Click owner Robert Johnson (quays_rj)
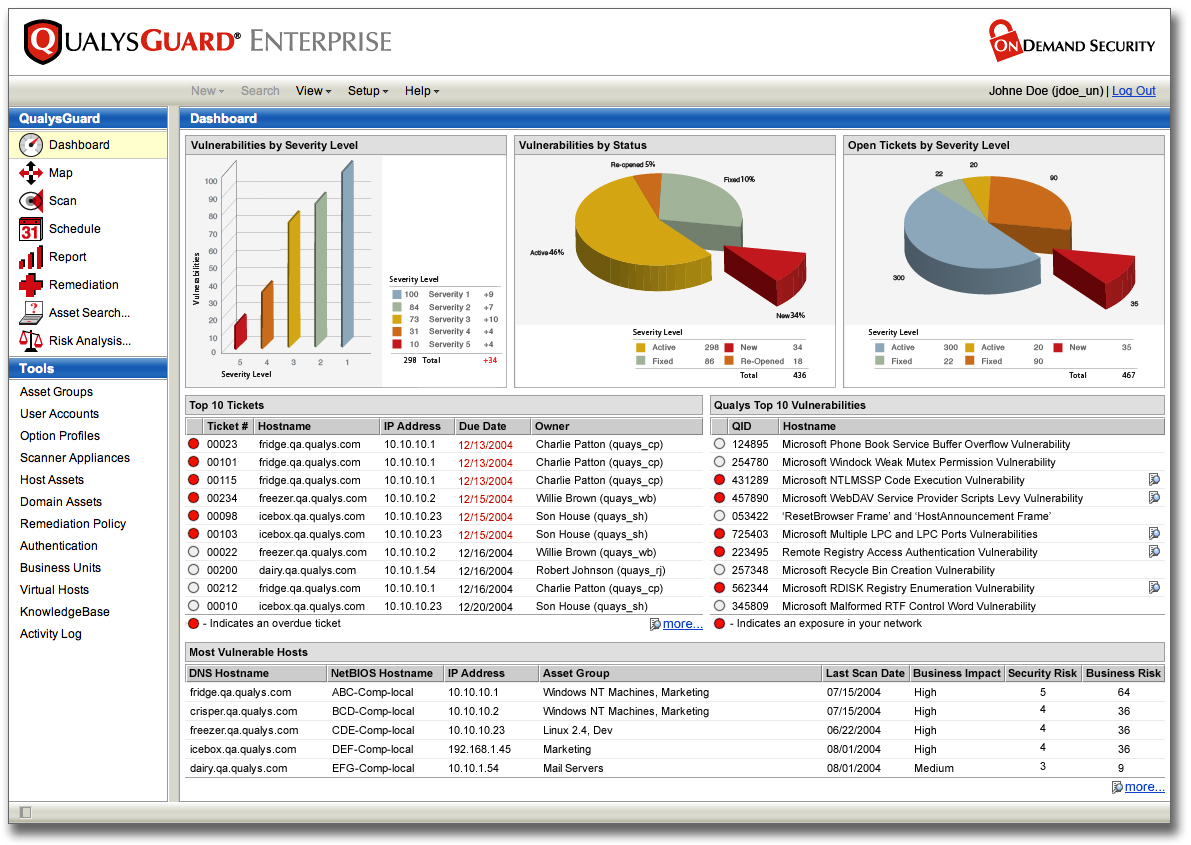Image resolution: width=1191 pixels, height=845 pixels. 600,571
